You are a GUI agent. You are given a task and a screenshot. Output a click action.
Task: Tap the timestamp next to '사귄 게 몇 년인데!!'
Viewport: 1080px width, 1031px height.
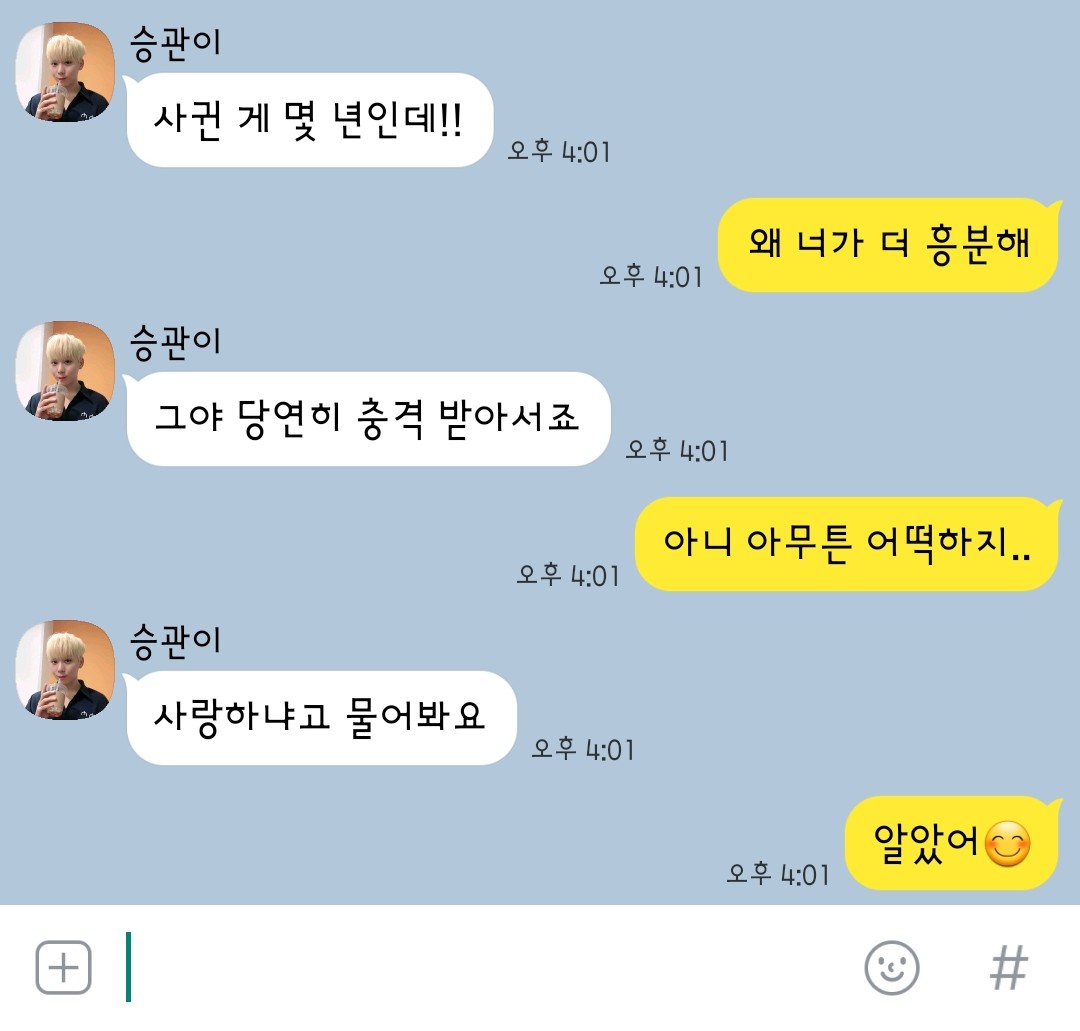pyautogui.click(x=559, y=151)
